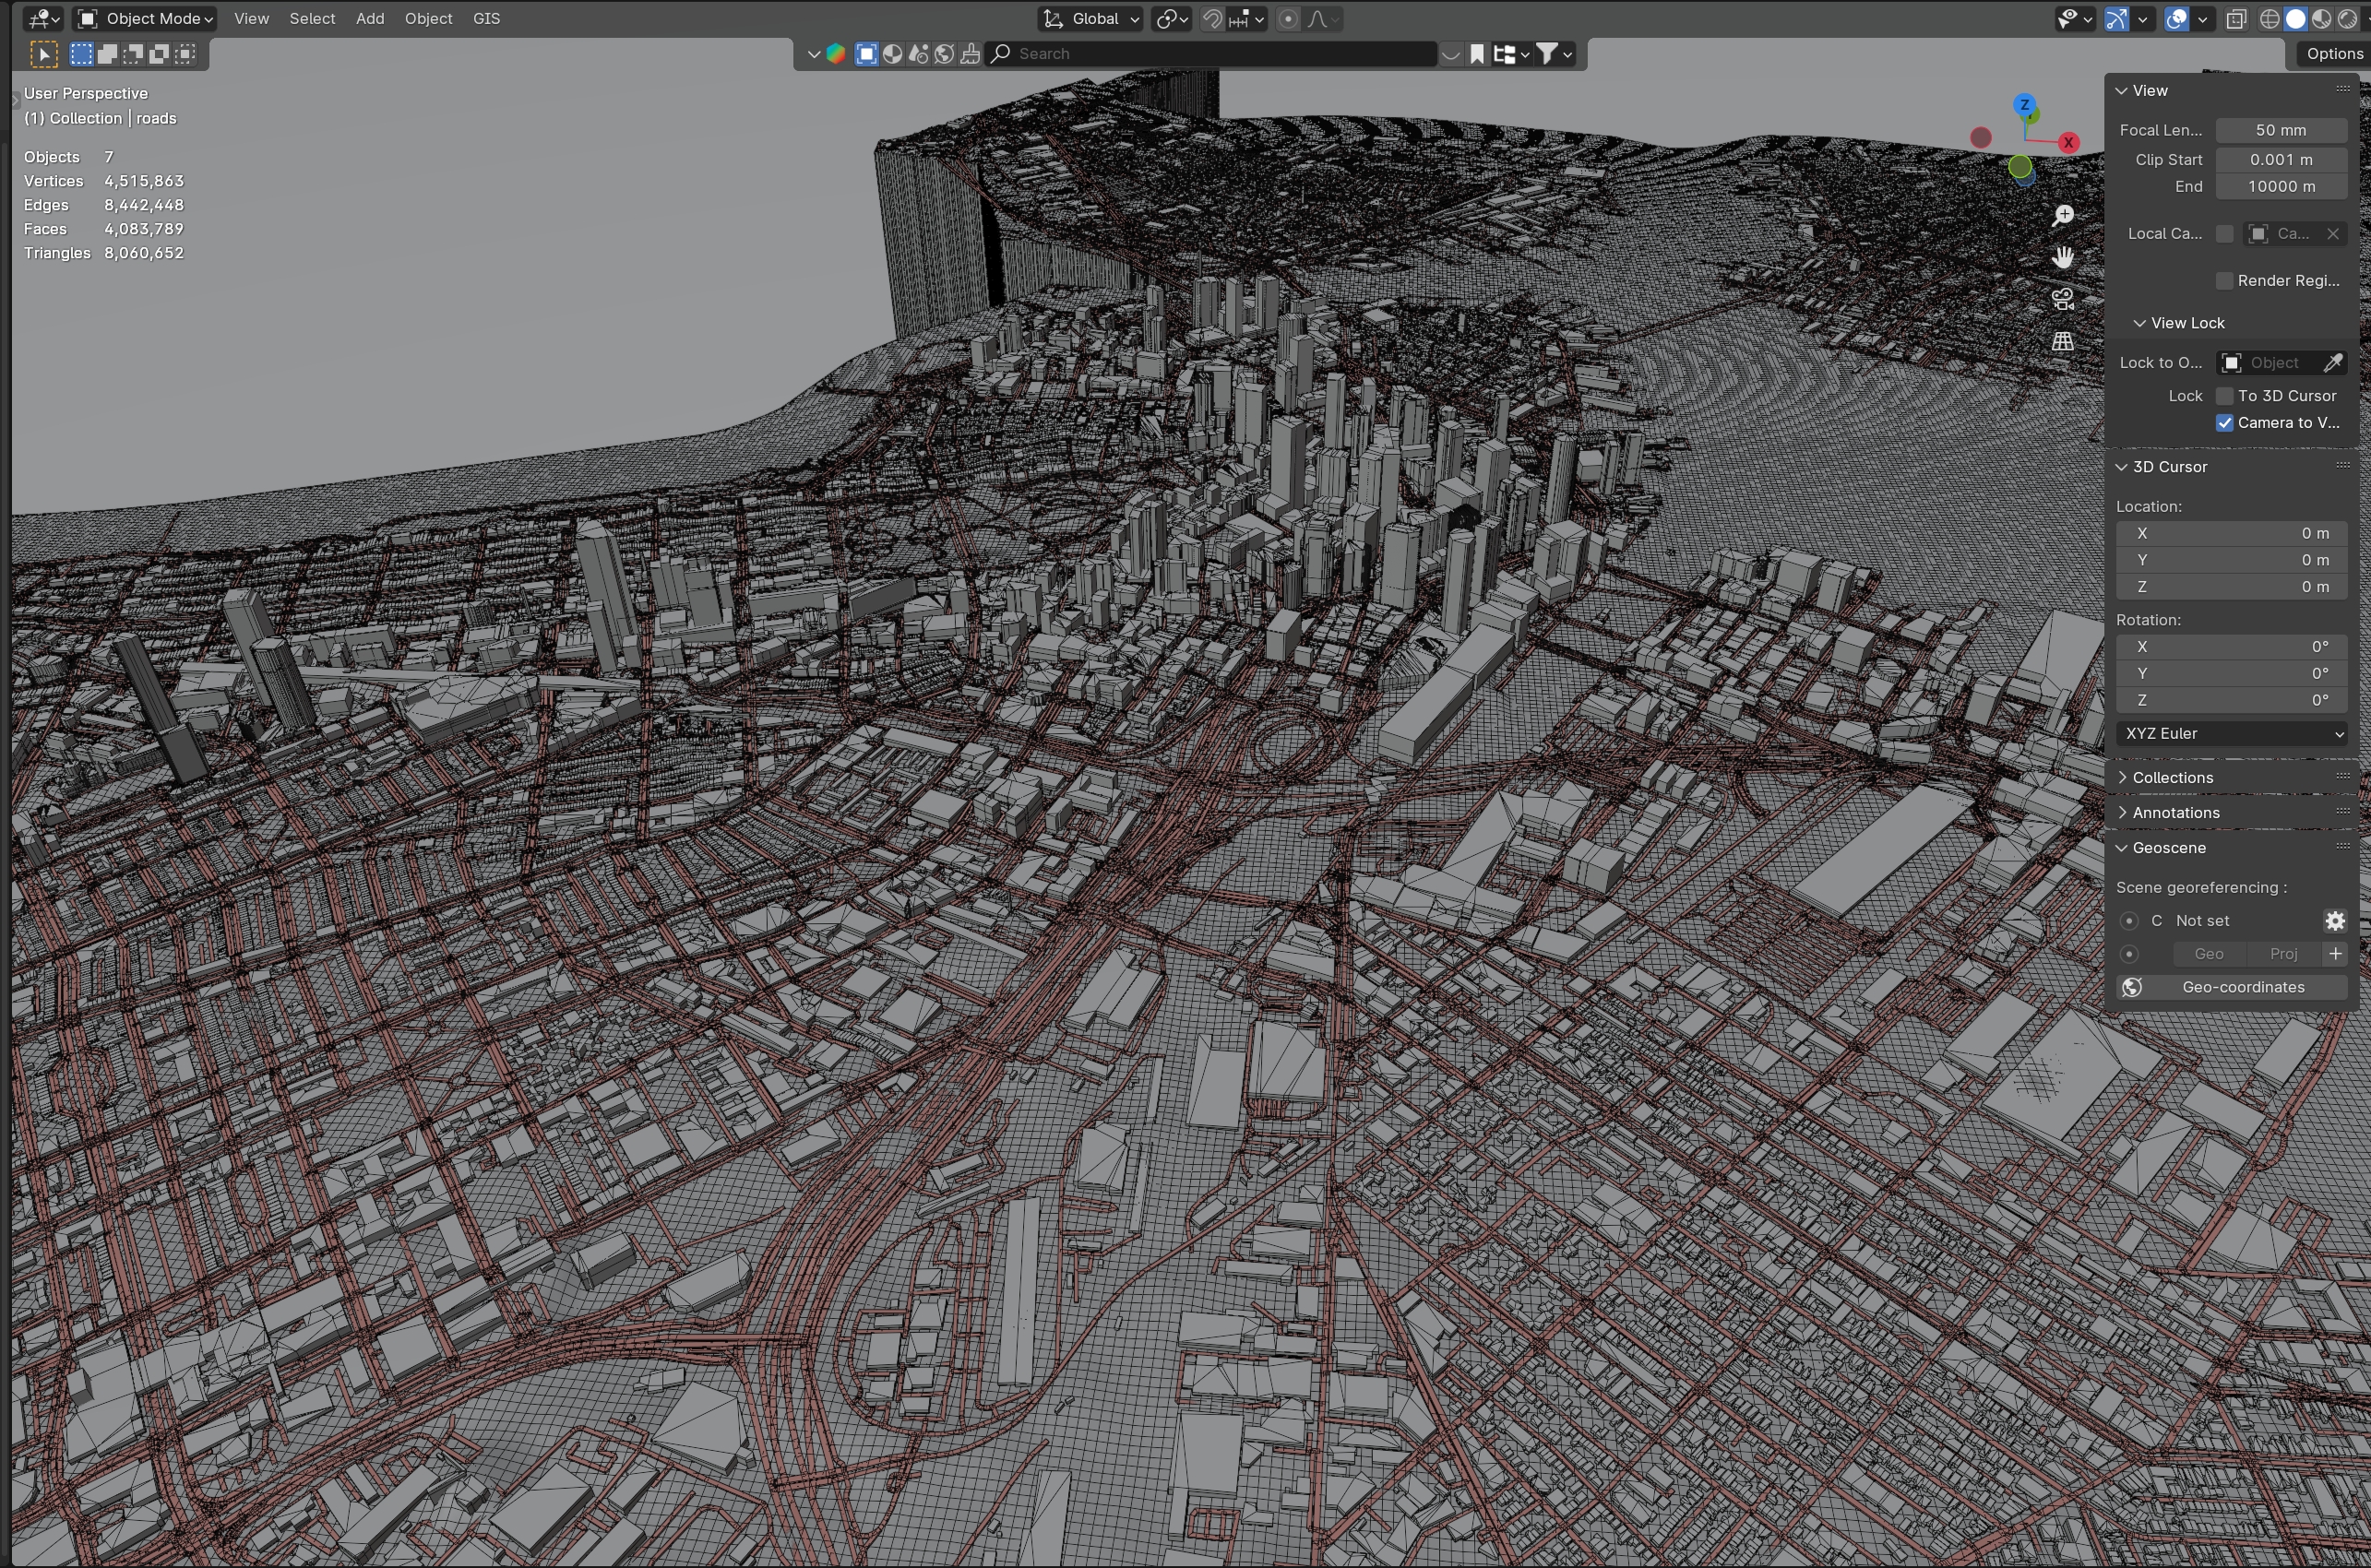
Task: Click the zoom magnifier gizmo icon
Action: pos(2062,216)
